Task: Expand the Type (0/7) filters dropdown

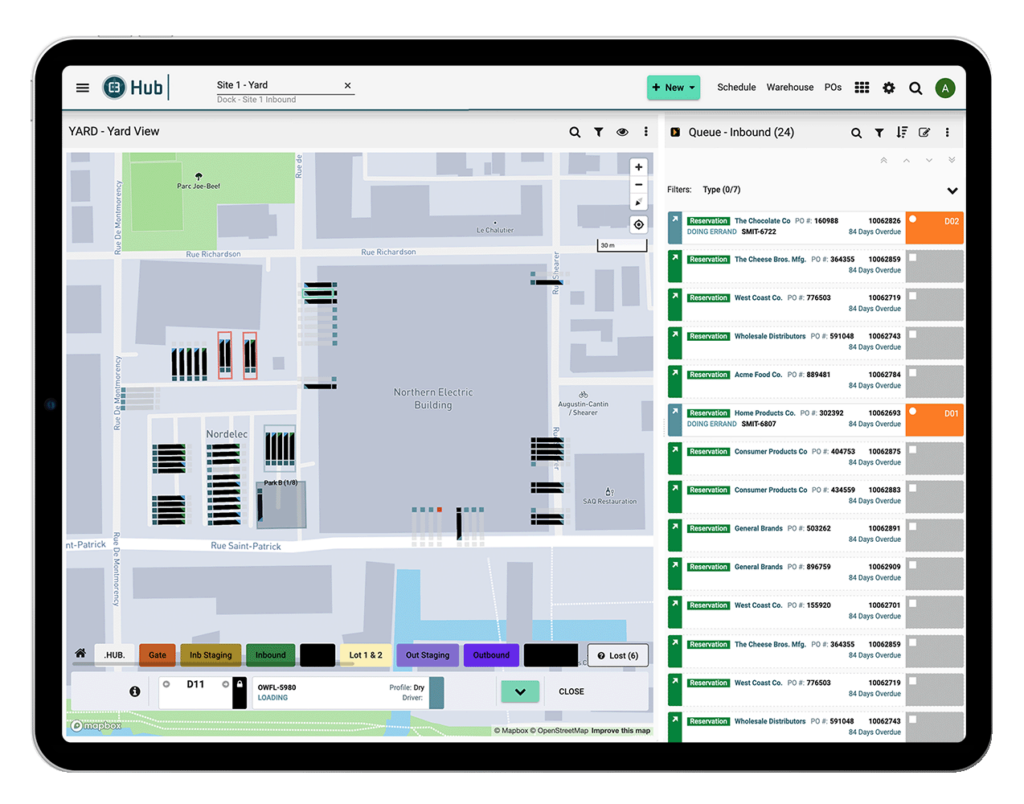Action: pos(951,190)
